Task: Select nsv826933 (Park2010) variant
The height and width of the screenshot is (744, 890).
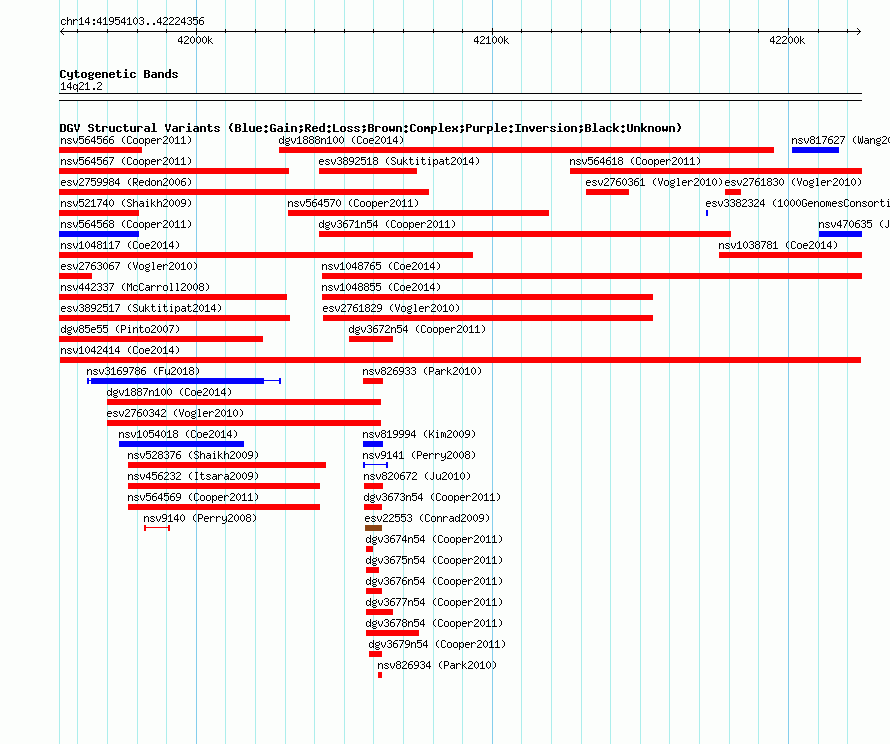Action: click(x=422, y=371)
